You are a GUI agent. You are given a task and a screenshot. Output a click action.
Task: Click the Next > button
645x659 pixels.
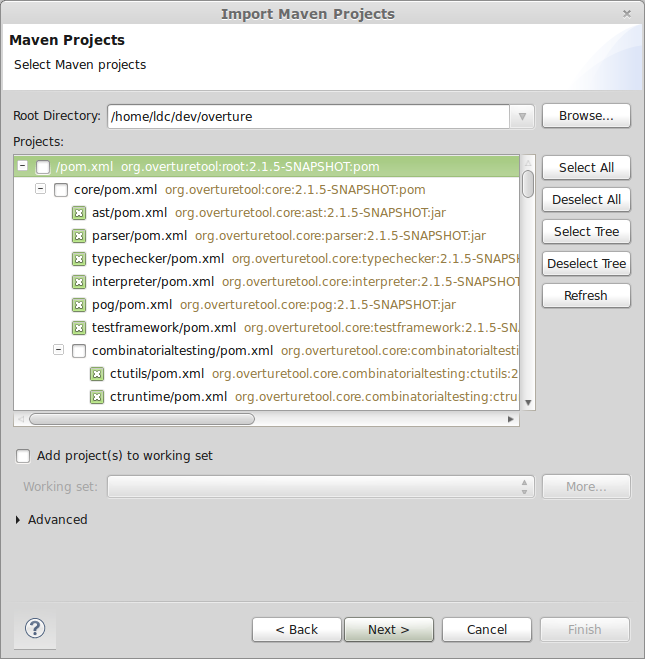pos(388,630)
